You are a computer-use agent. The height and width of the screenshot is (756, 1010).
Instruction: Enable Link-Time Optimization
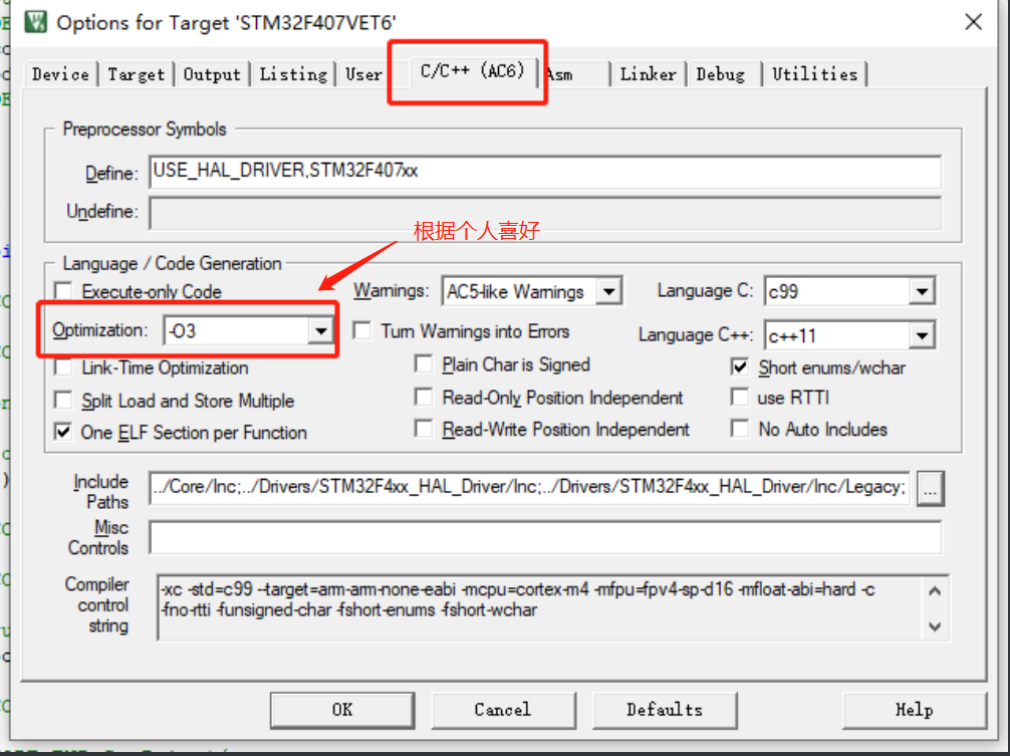coord(64,367)
